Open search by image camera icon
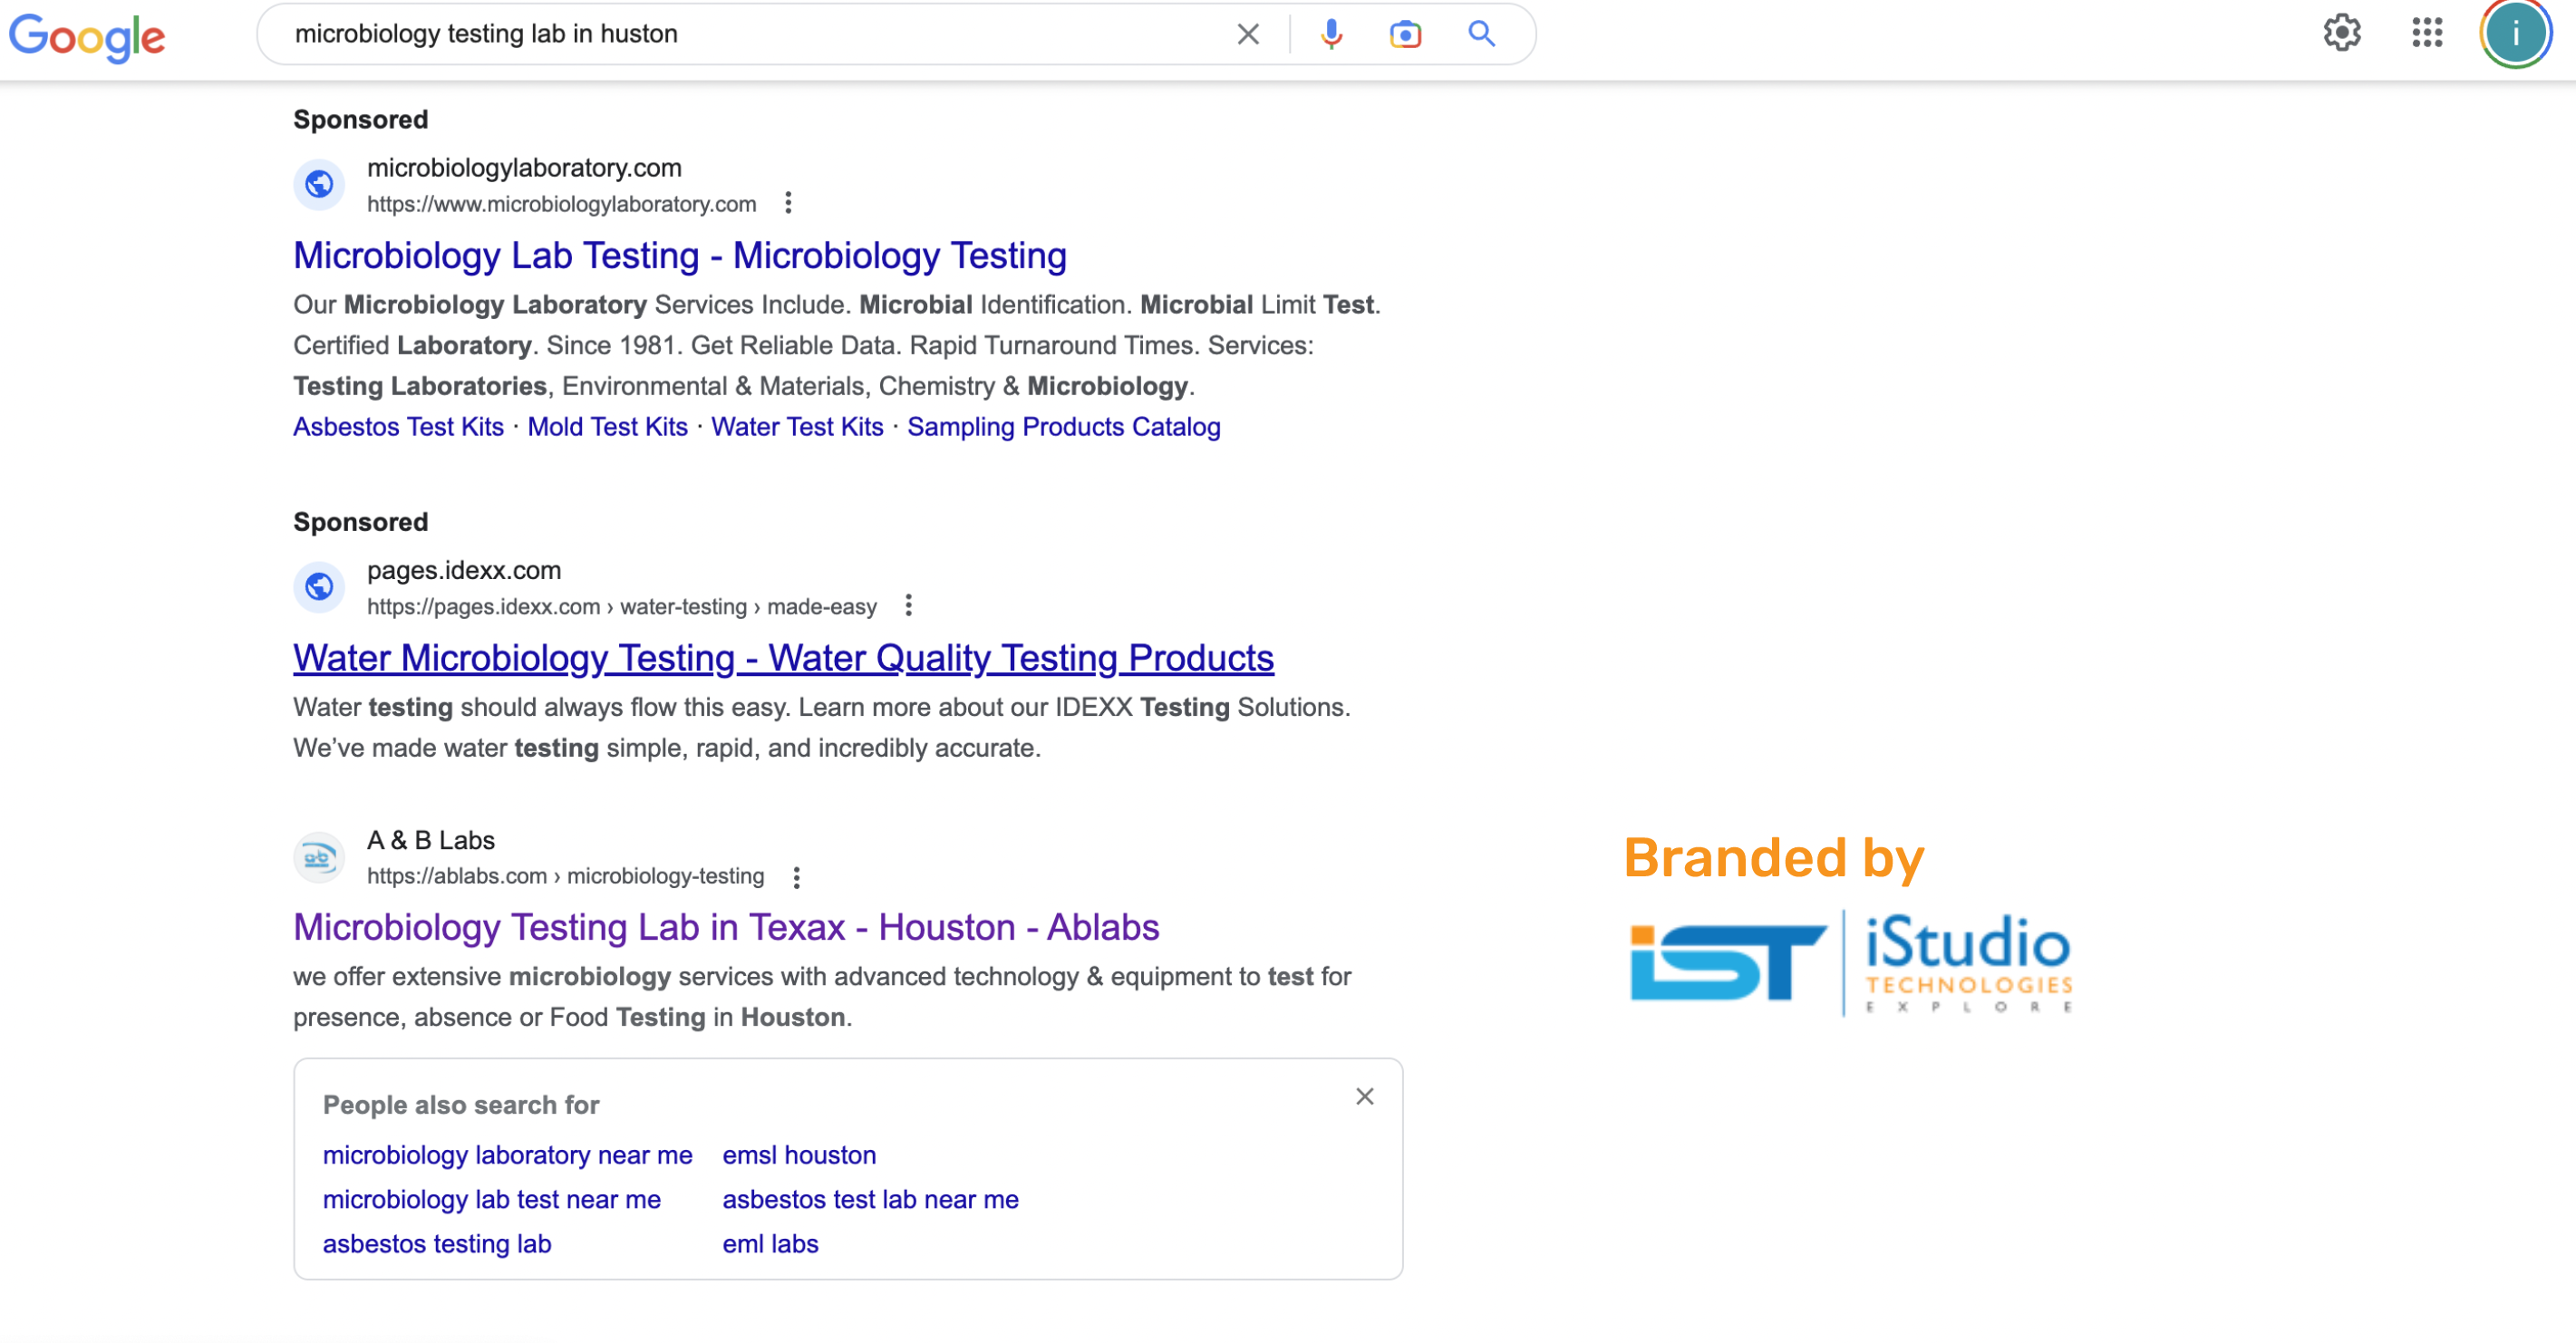The width and height of the screenshot is (2576, 1343). [x=1405, y=34]
